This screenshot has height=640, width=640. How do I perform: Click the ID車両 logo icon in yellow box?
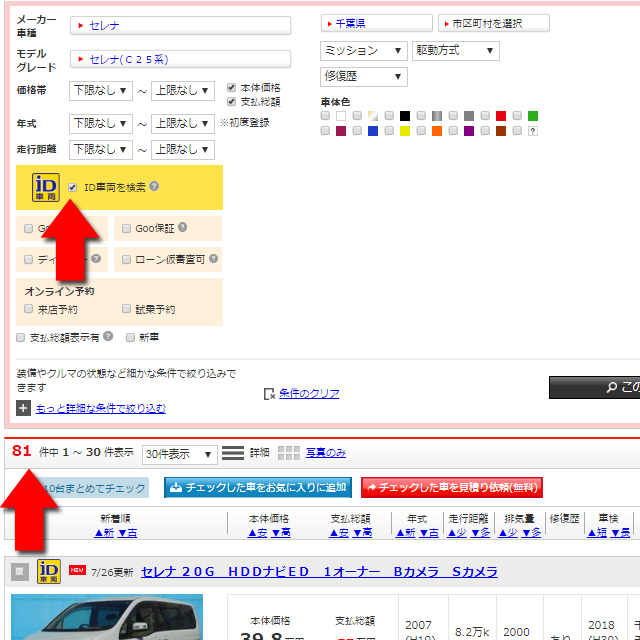click(x=46, y=187)
